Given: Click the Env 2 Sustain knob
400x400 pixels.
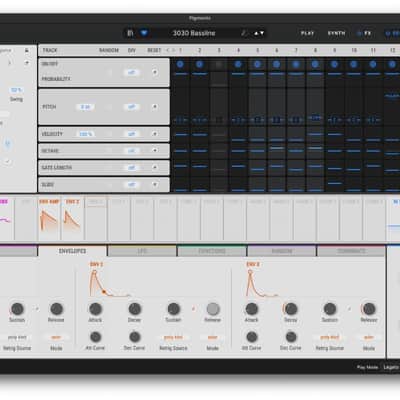Looking at the screenshot, I should click(173, 309).
